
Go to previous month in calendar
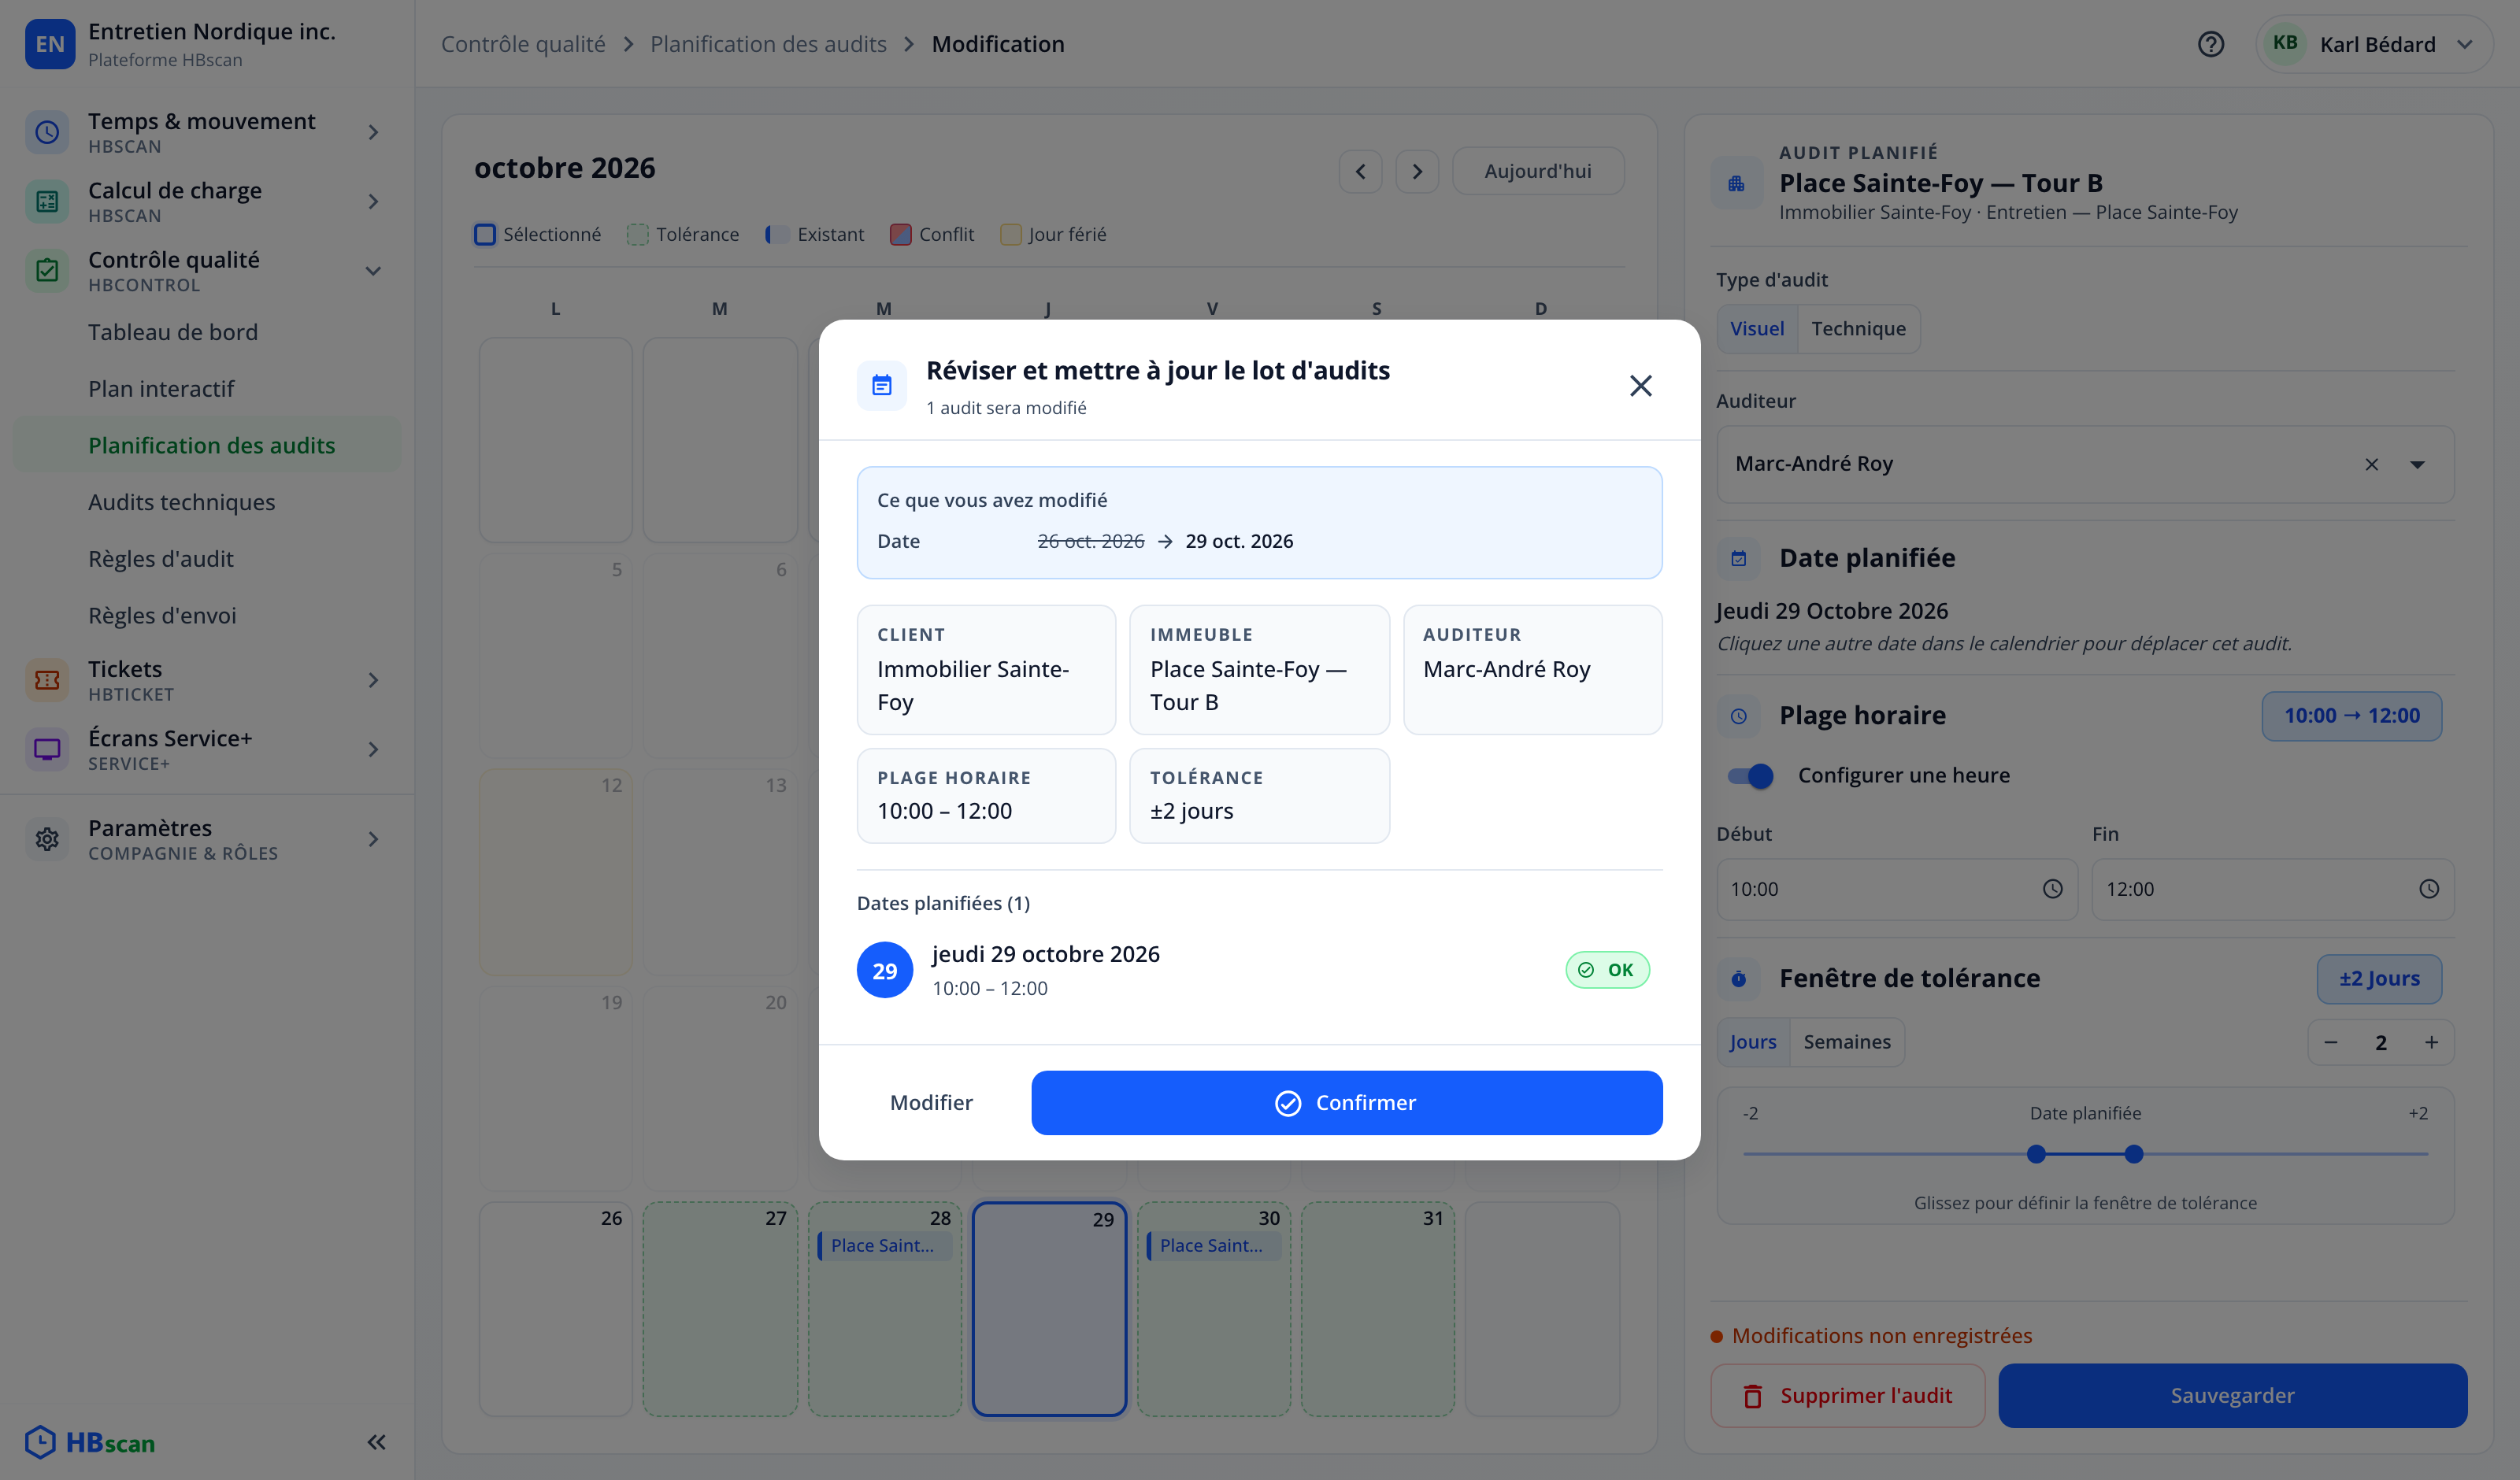[x=1360, y=171]
